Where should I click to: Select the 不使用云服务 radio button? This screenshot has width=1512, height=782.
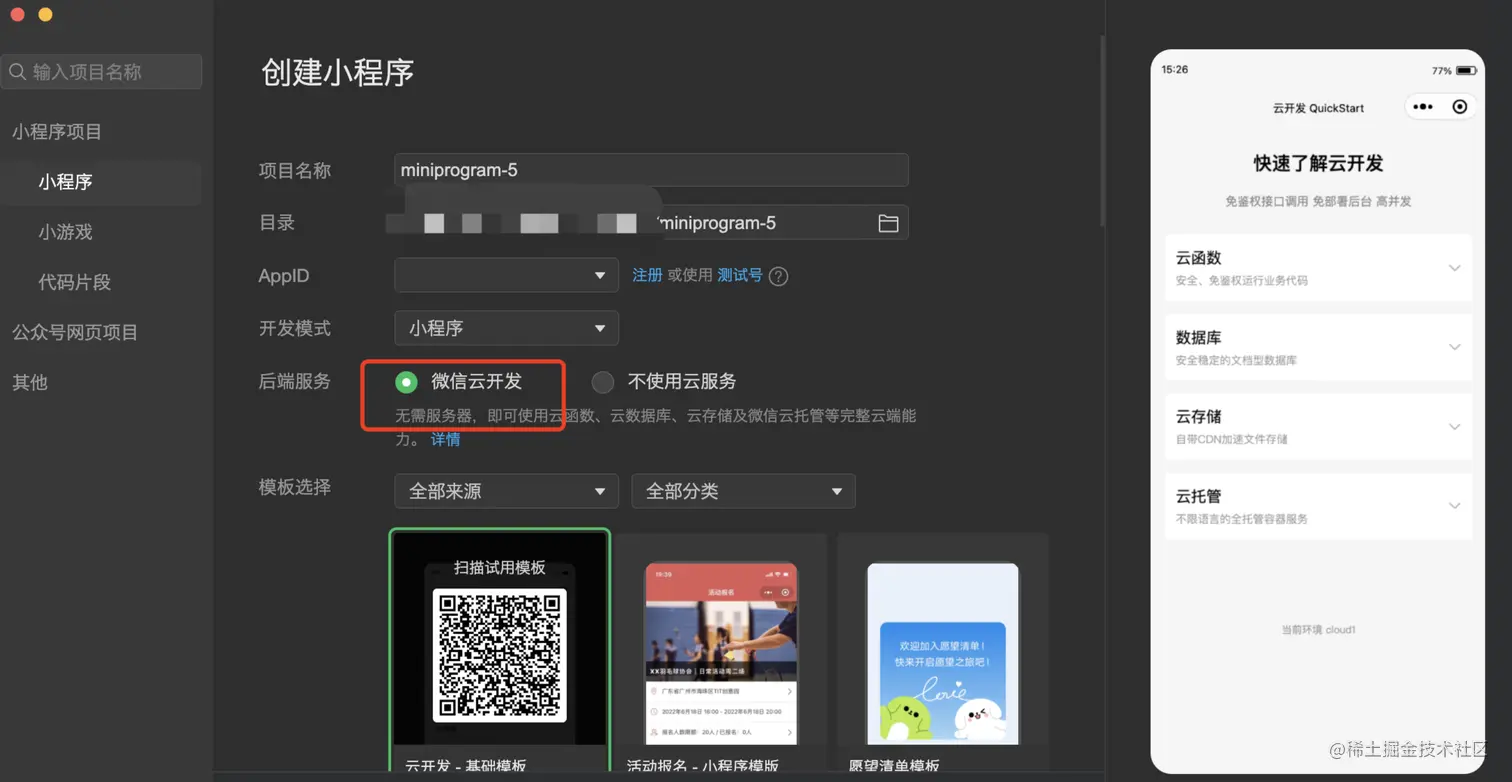[x=602, y=382]
